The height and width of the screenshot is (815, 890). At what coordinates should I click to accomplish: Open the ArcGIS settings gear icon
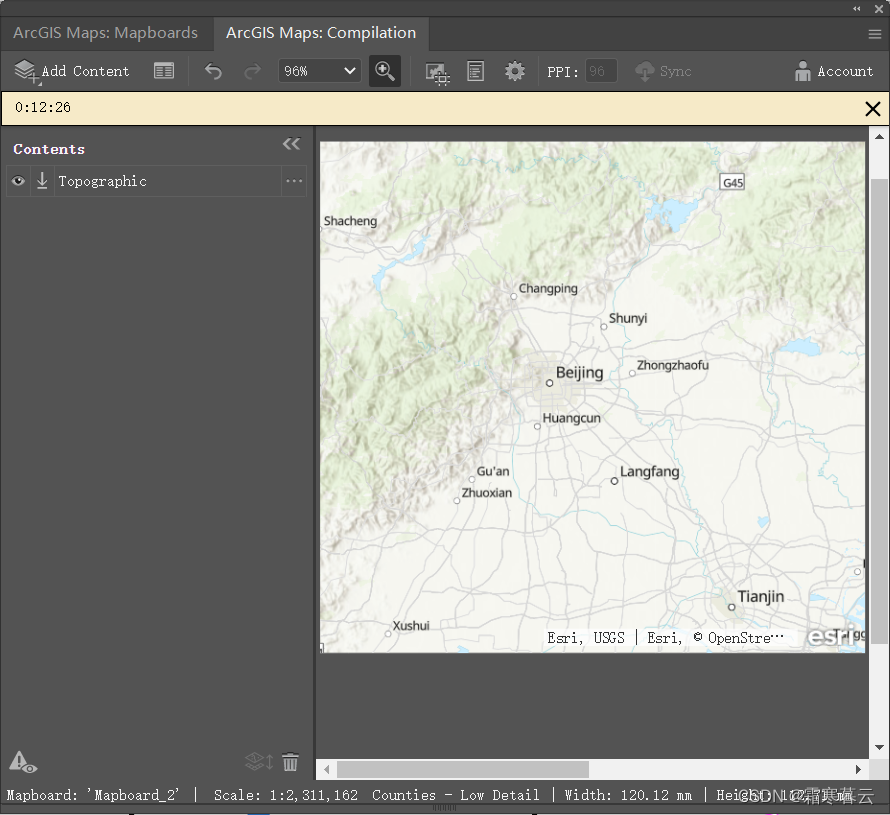[x=514, y=71]
